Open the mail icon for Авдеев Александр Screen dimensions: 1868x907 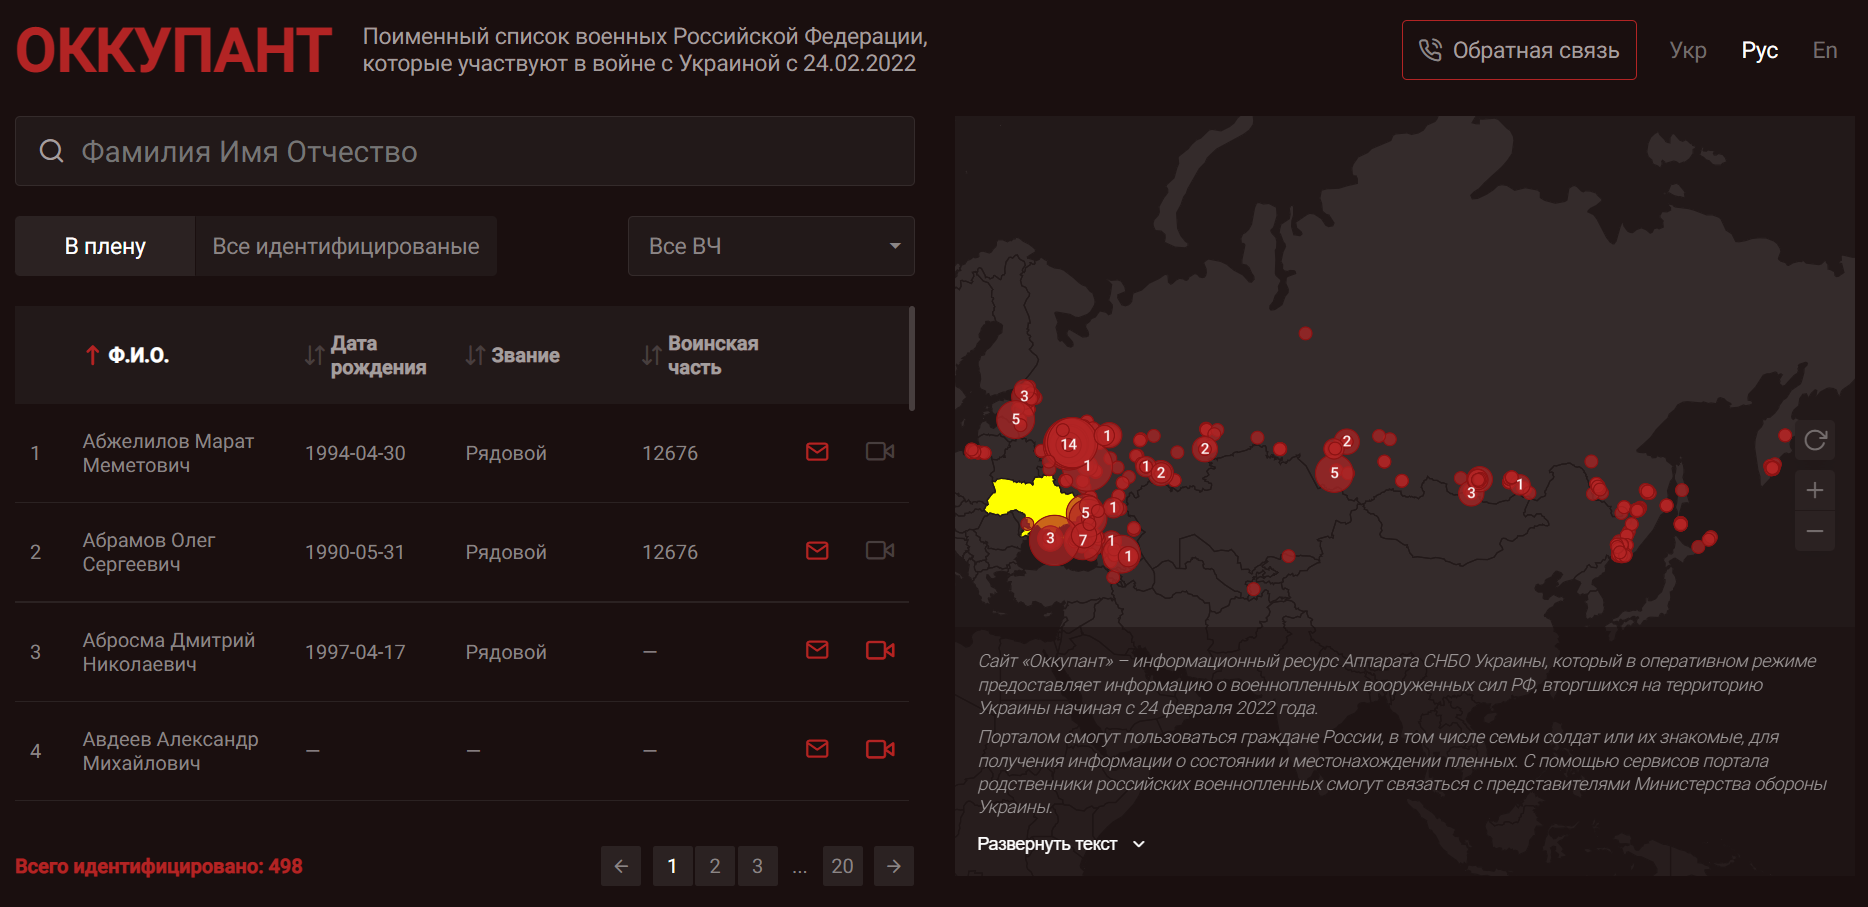click(817, 750)
